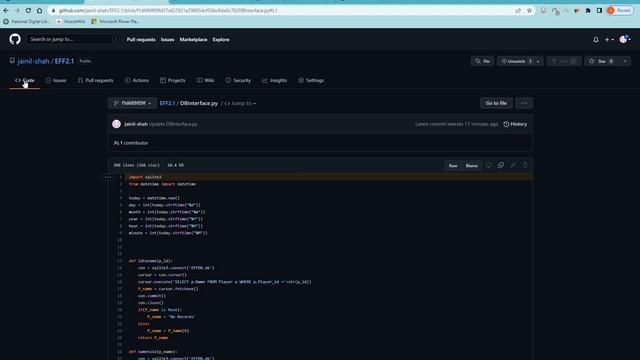This screenshot has height=360, width=640.
Task: Switch to the Insights tab
Action: click(x=275, y=80)
